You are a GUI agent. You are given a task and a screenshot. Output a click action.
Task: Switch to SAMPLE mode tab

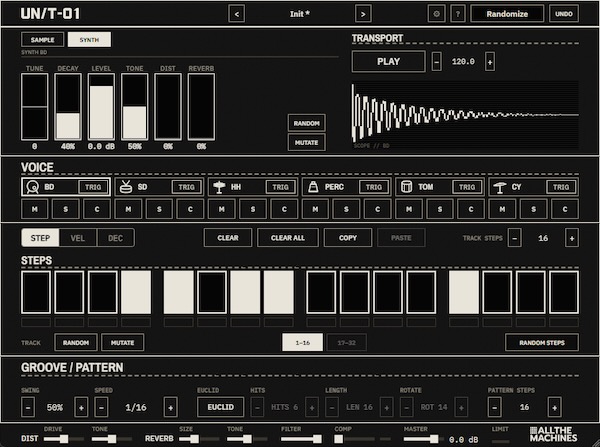[x=43, y=40]
